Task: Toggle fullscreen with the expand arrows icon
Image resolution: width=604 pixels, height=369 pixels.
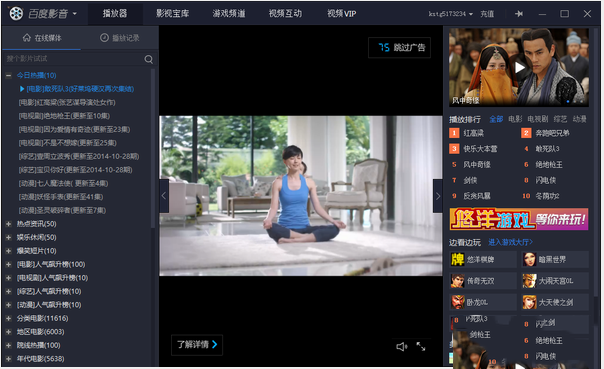Action: click(421, 347)
